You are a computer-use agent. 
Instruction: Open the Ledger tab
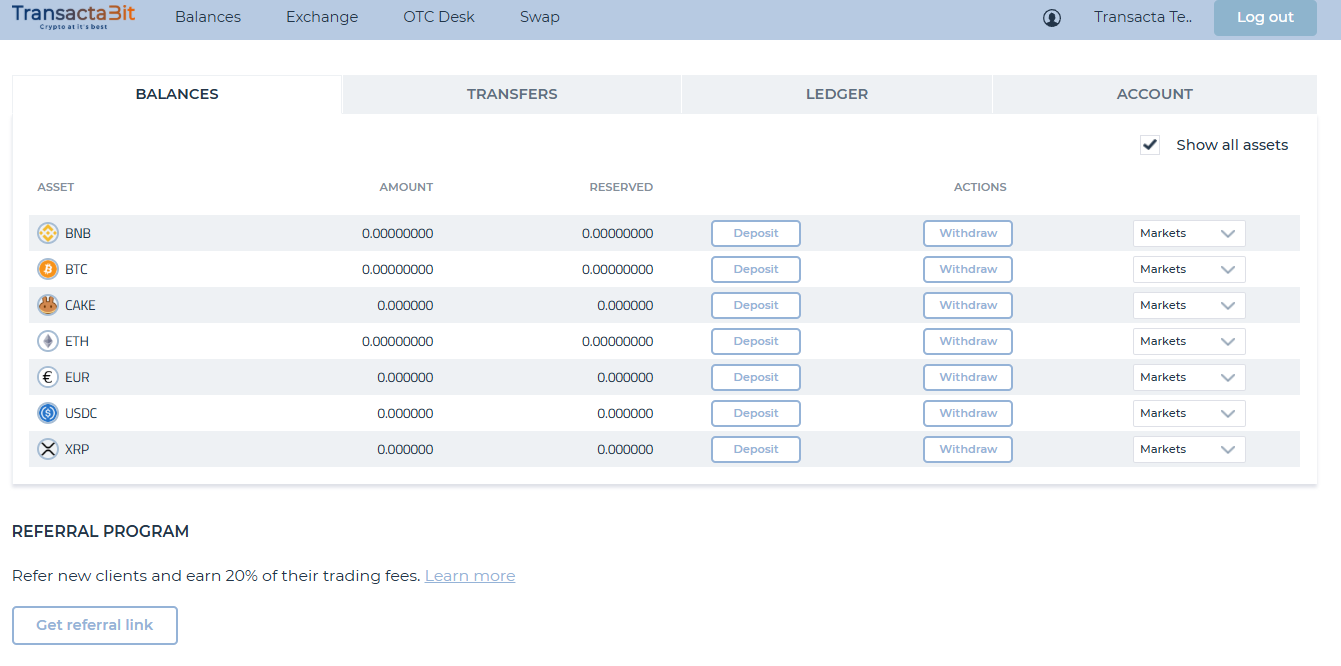[x=837, y=94]
